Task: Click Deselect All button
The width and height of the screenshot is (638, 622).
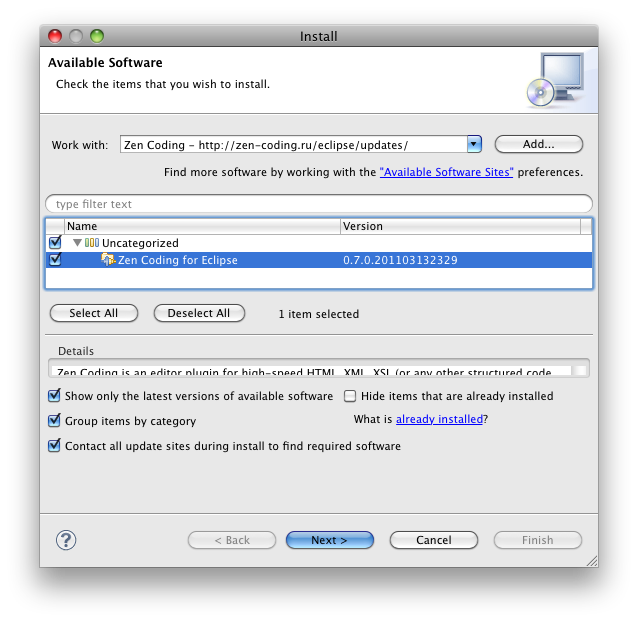Action: click(x=199, y=313)
